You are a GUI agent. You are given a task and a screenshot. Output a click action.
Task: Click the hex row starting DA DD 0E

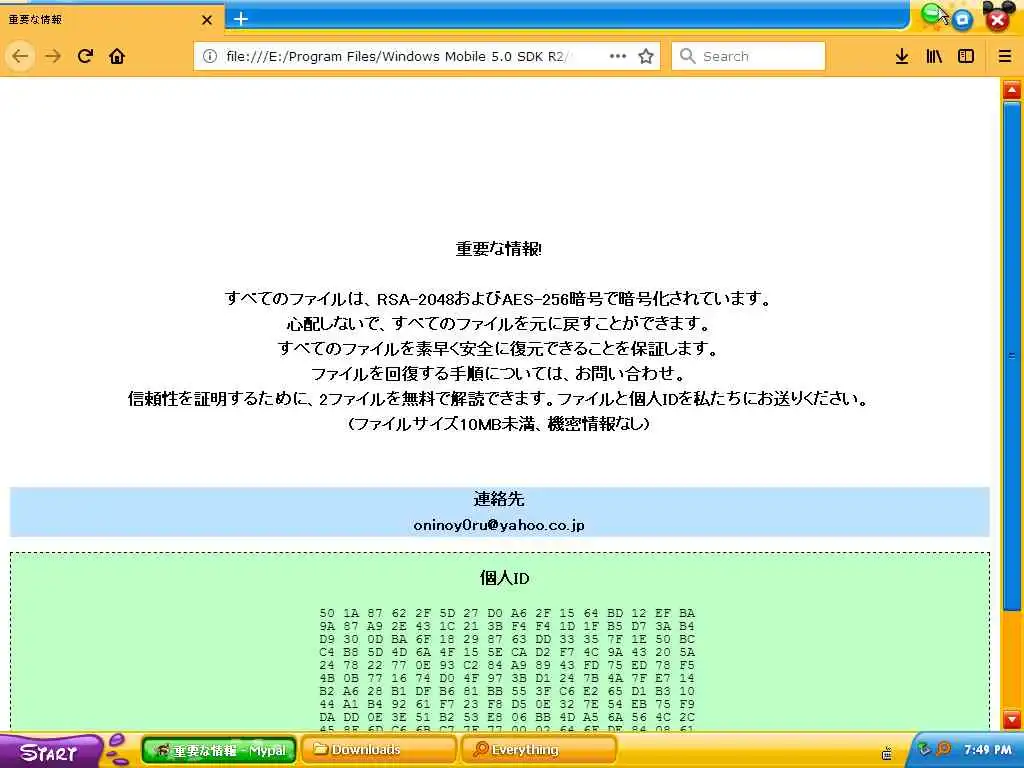click(507, 718)
